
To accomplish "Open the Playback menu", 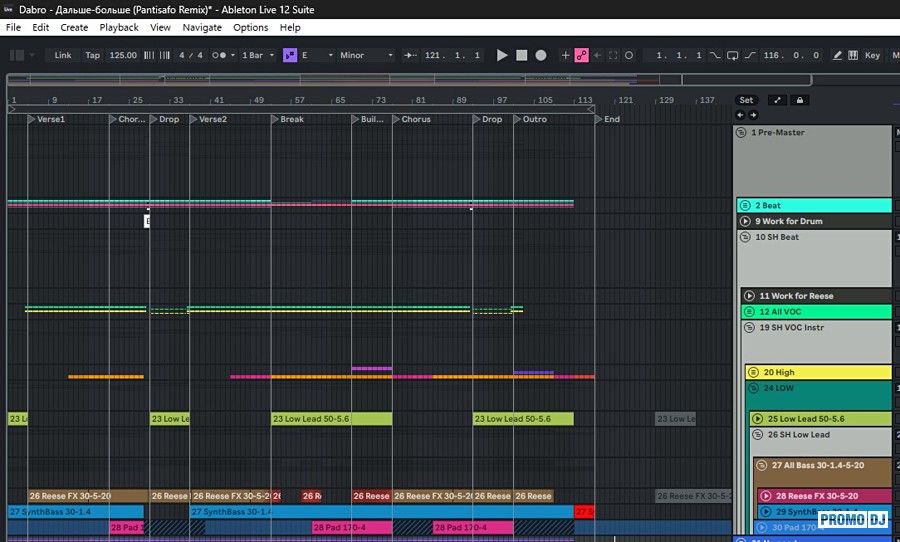I will pos(119,28).
